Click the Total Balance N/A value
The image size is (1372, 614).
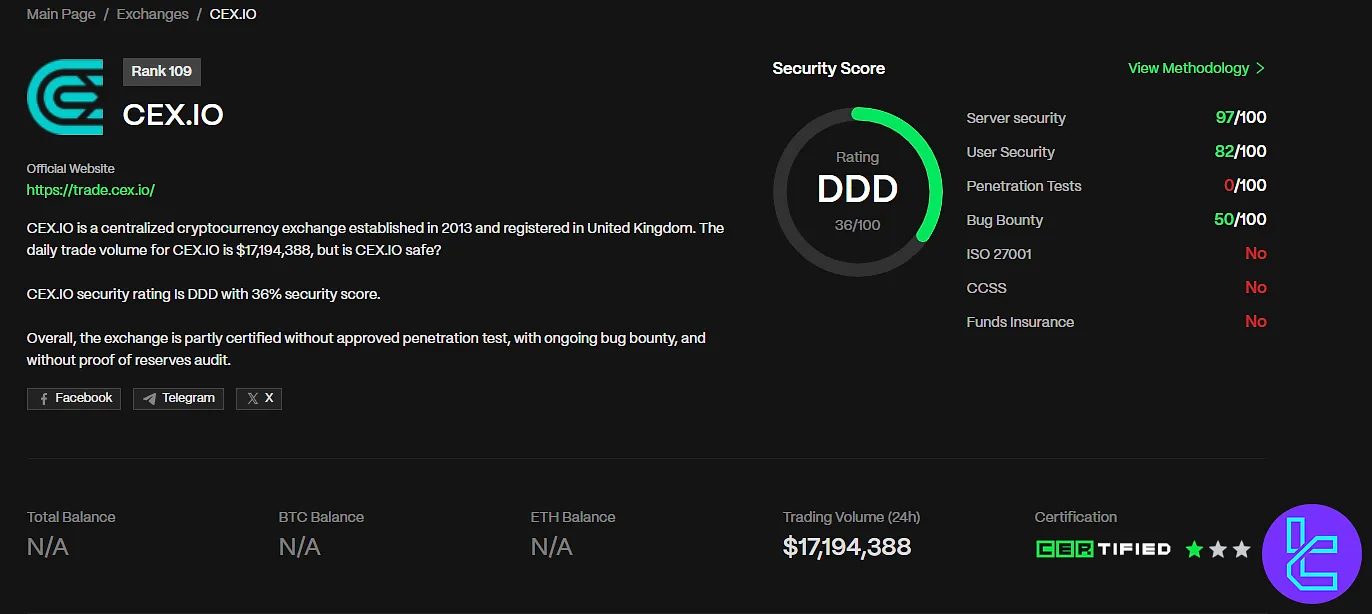pyautogui.click(x=48, y=547)
